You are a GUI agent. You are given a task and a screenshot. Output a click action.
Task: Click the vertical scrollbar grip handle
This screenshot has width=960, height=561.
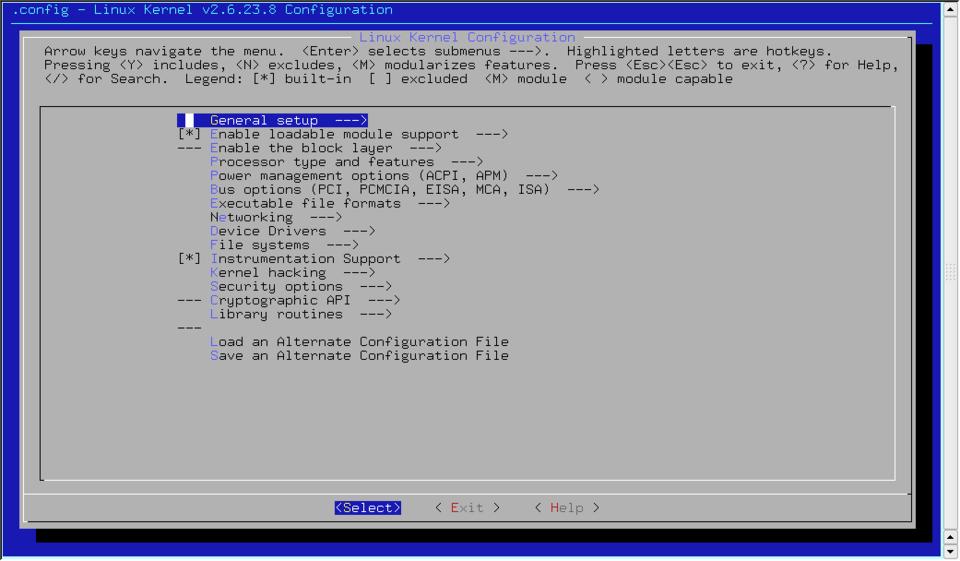point(951,272)
